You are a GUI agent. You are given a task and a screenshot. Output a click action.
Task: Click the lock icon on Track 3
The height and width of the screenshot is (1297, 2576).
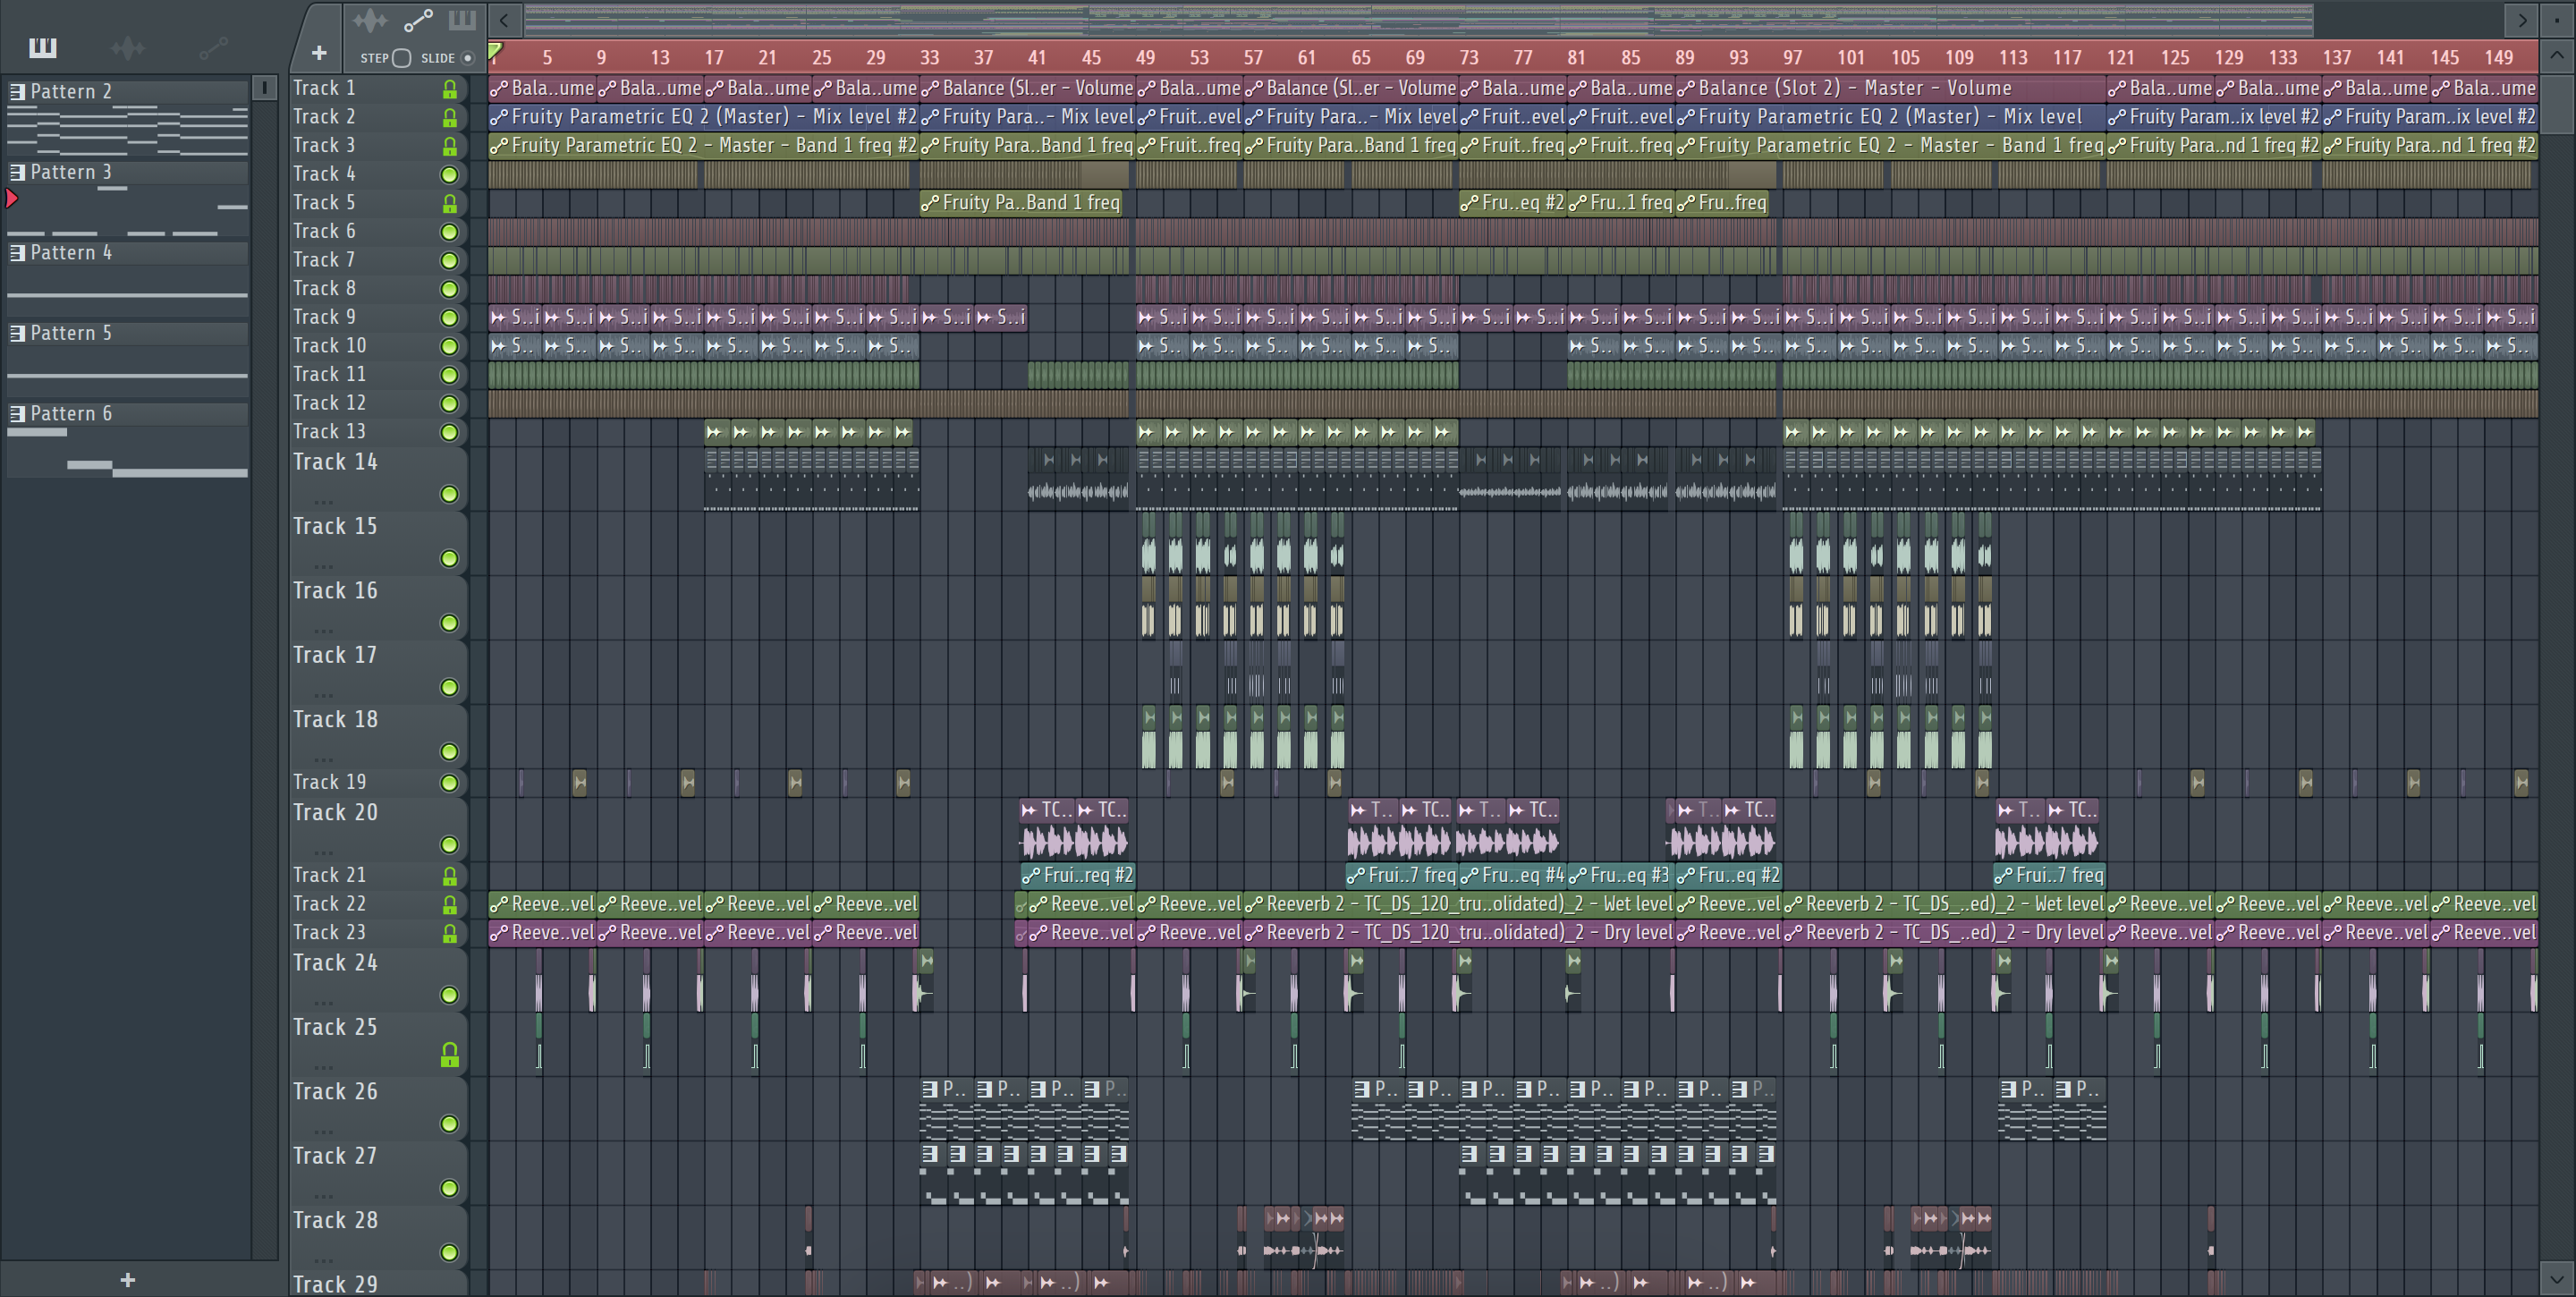[x=450, y=146]
